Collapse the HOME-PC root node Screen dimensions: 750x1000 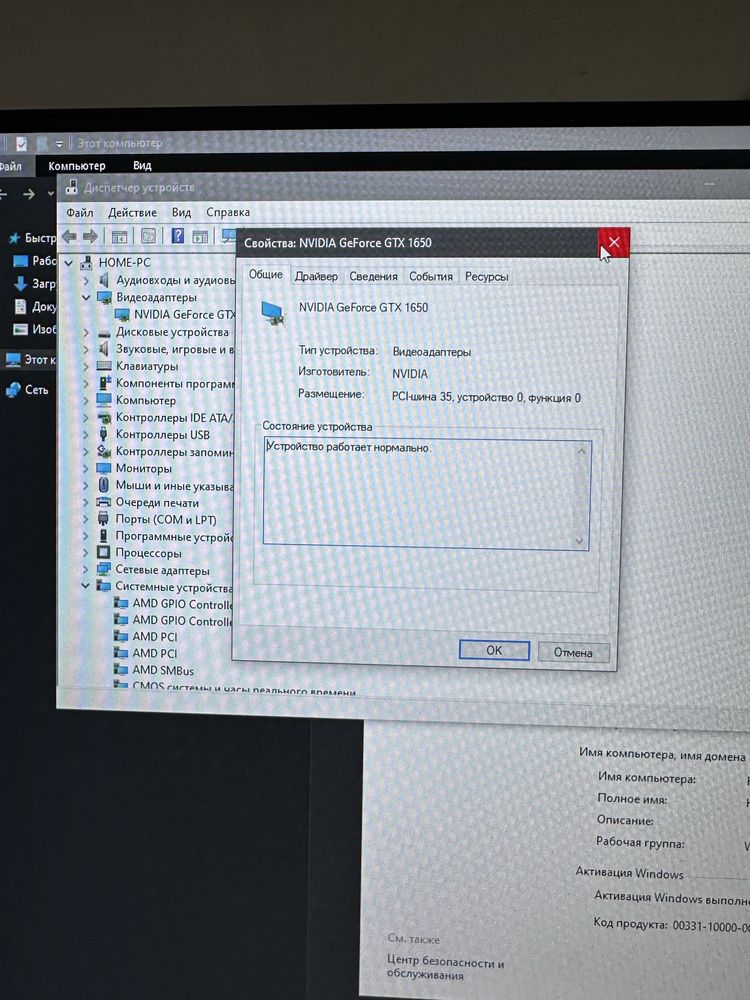69,263
